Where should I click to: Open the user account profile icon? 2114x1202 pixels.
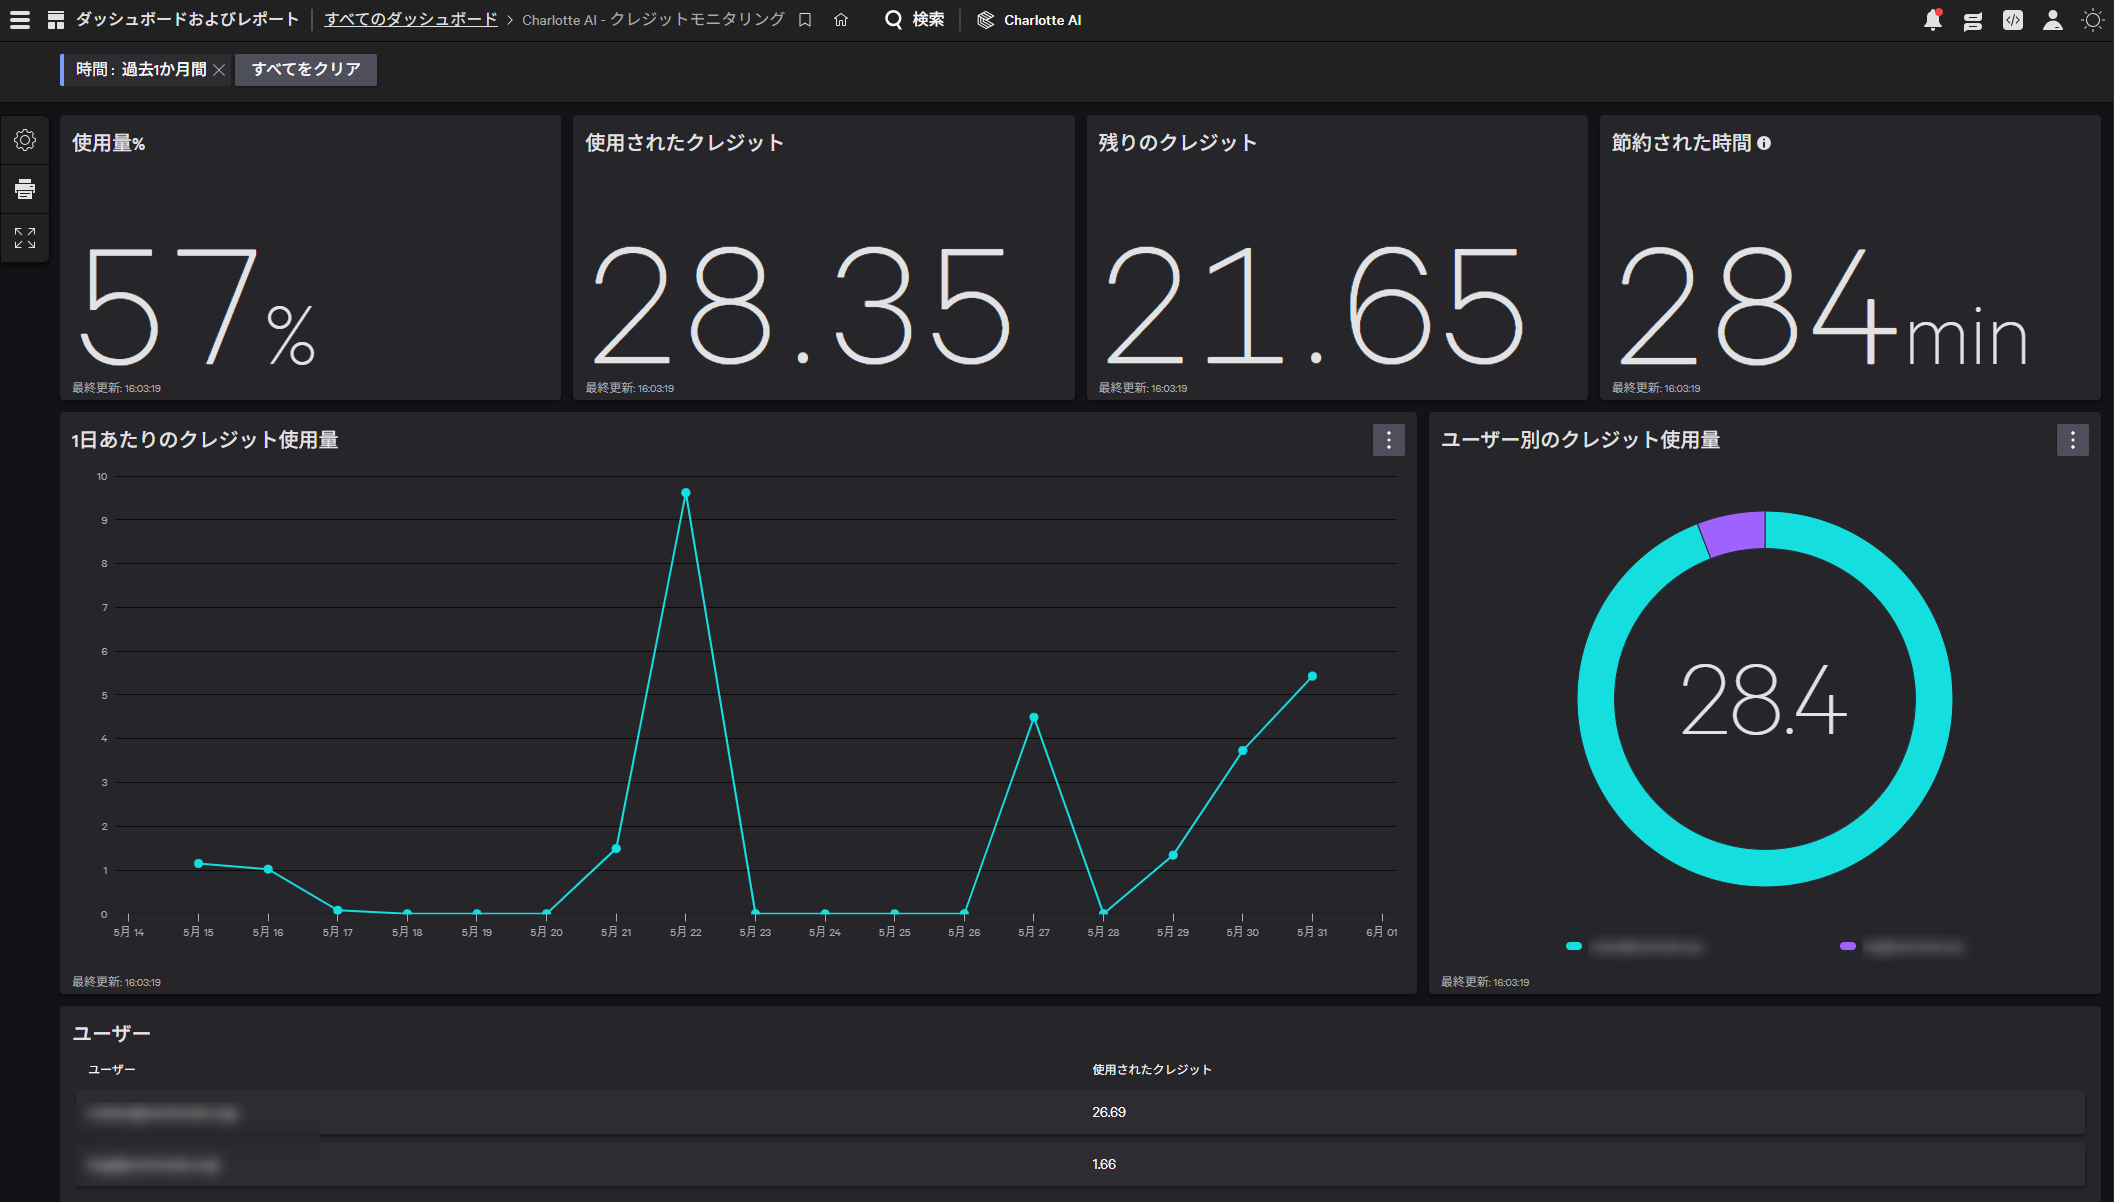point(2053,20)
